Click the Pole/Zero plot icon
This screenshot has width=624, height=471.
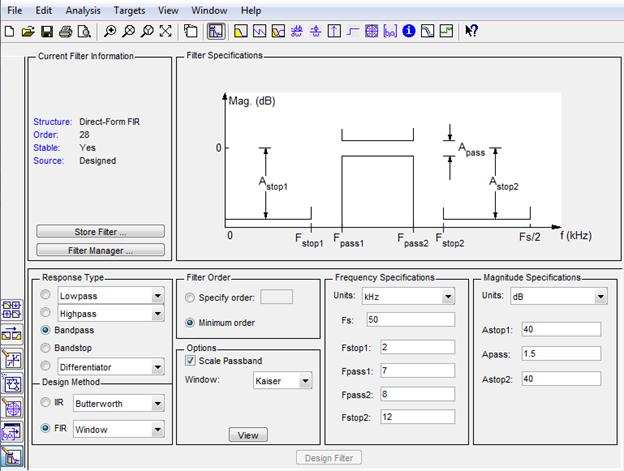(371, 31)
